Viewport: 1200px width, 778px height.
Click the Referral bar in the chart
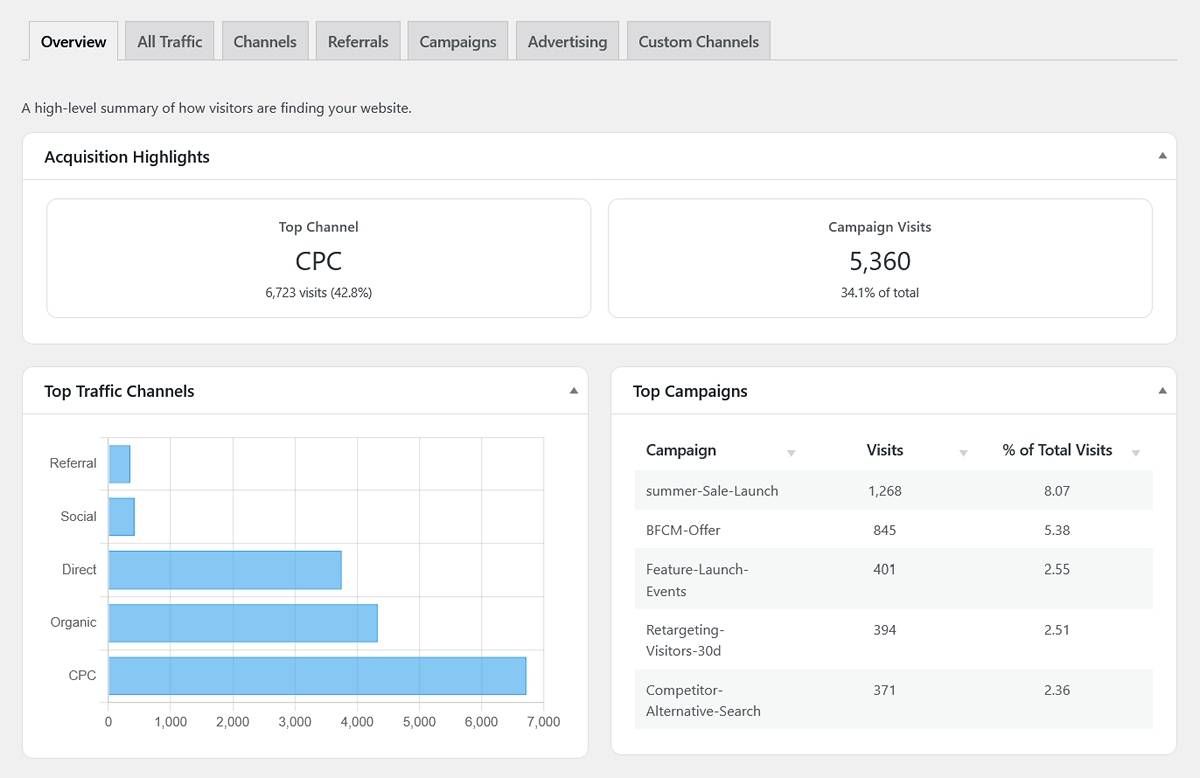point(119,463)
